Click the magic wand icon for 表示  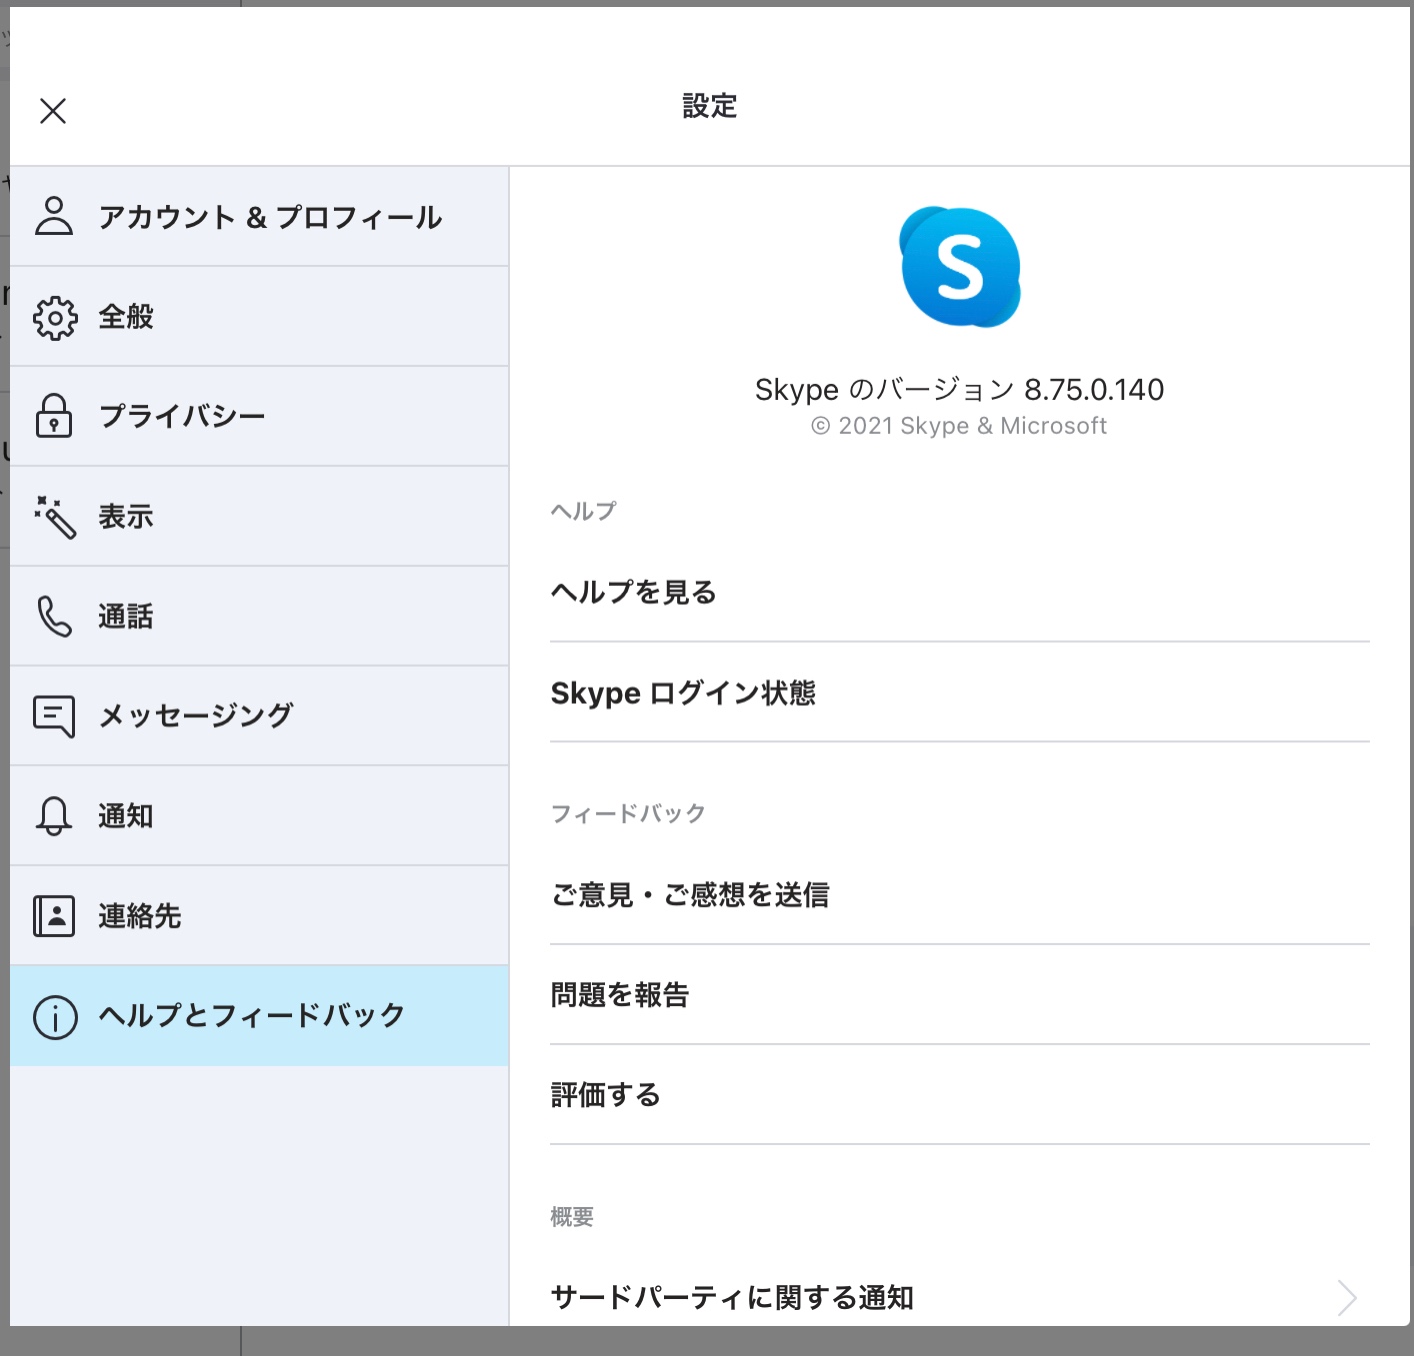(55, 517)
